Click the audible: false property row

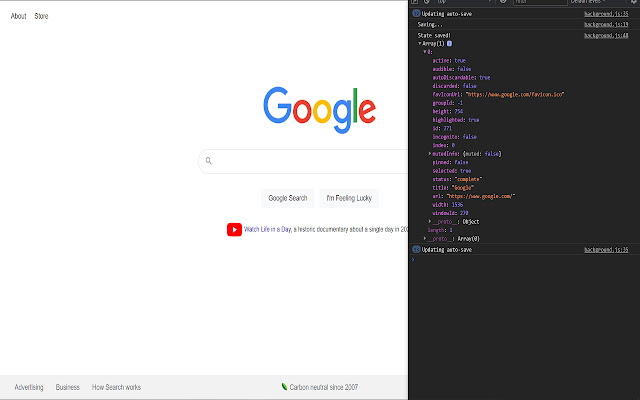click(x=452, y=69)
